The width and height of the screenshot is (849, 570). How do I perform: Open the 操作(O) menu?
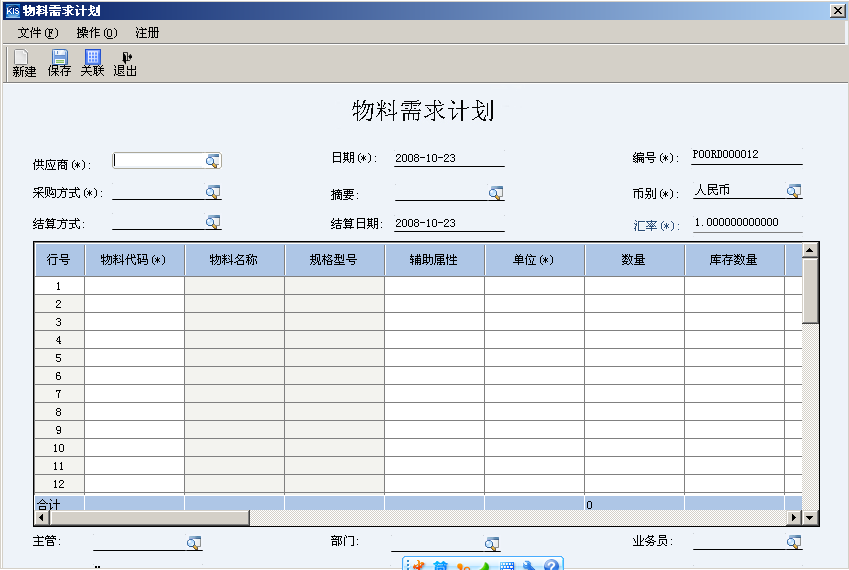97,33
